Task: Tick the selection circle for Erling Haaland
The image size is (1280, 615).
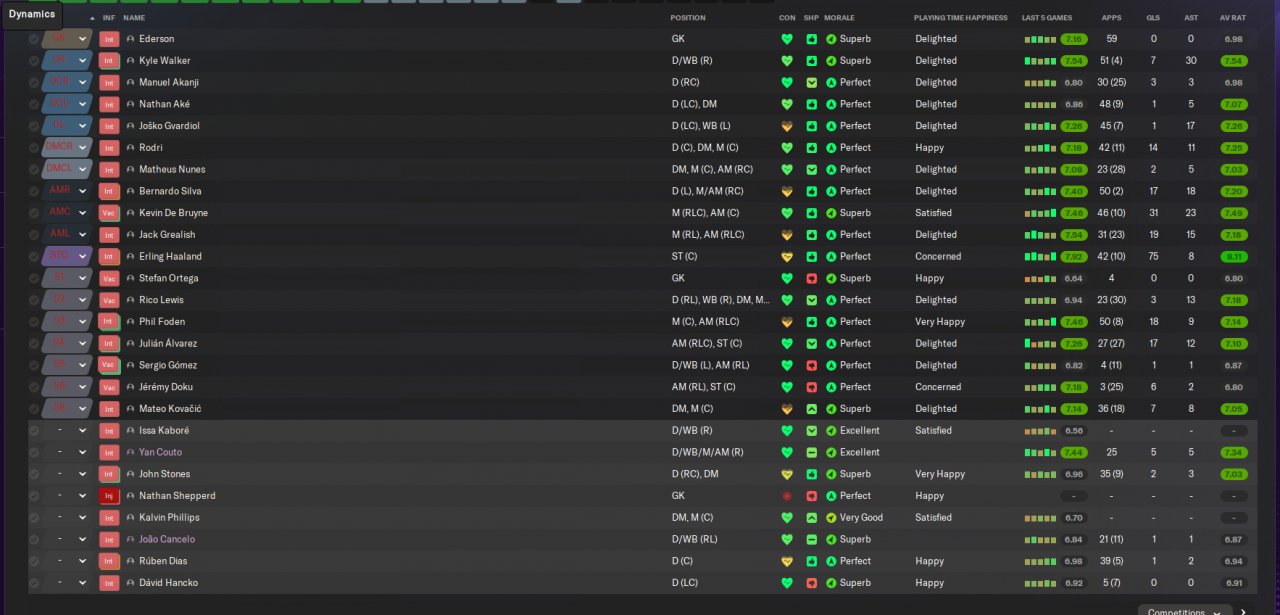Action: pyautogui.click(x=34, y=256)
